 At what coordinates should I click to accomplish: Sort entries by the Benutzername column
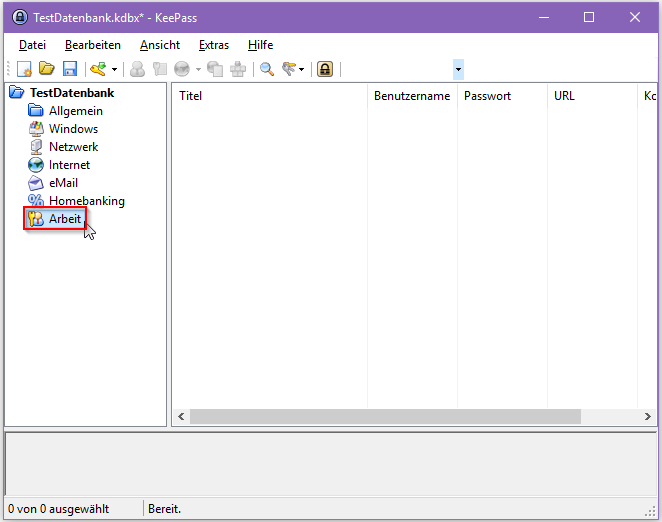coord(412,96)
